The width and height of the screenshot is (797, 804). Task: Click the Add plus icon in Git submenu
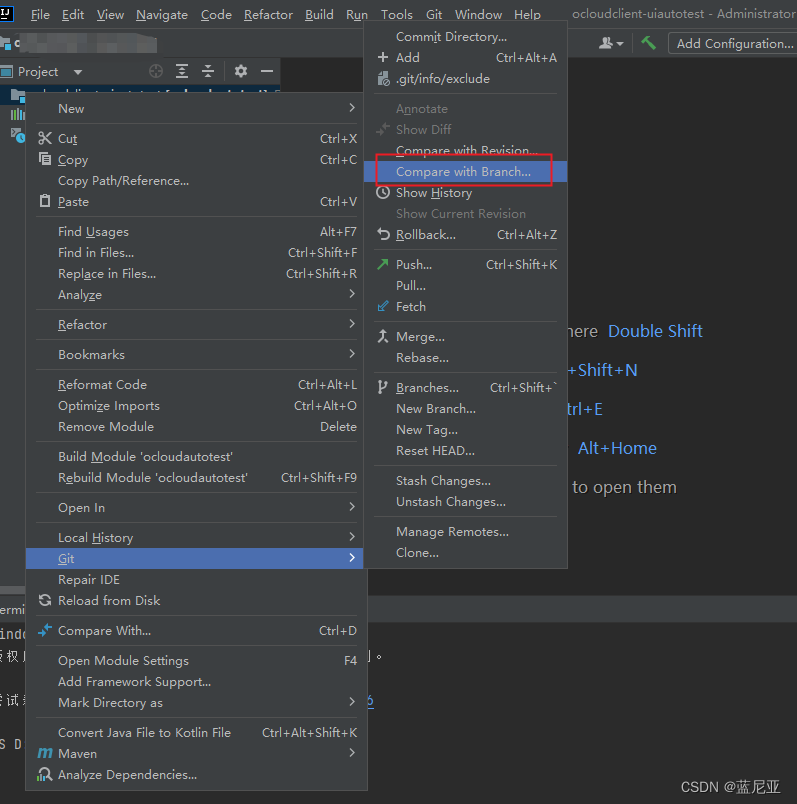coord(383,57)
